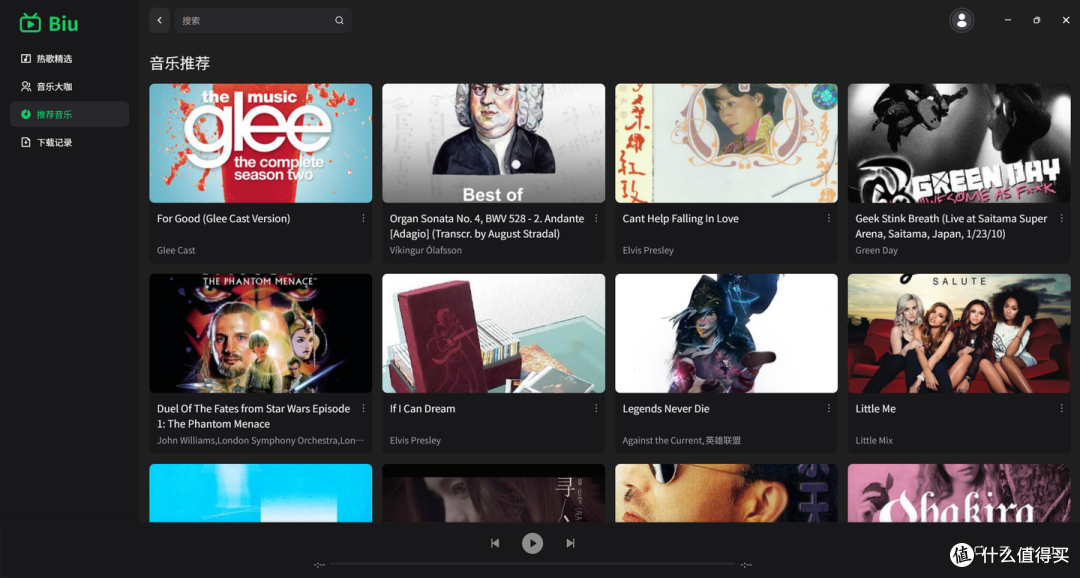This screenshot has height=578, width=1080.
Task: Select the Organ Sonata No. 4 title
Action: point(487,226)
